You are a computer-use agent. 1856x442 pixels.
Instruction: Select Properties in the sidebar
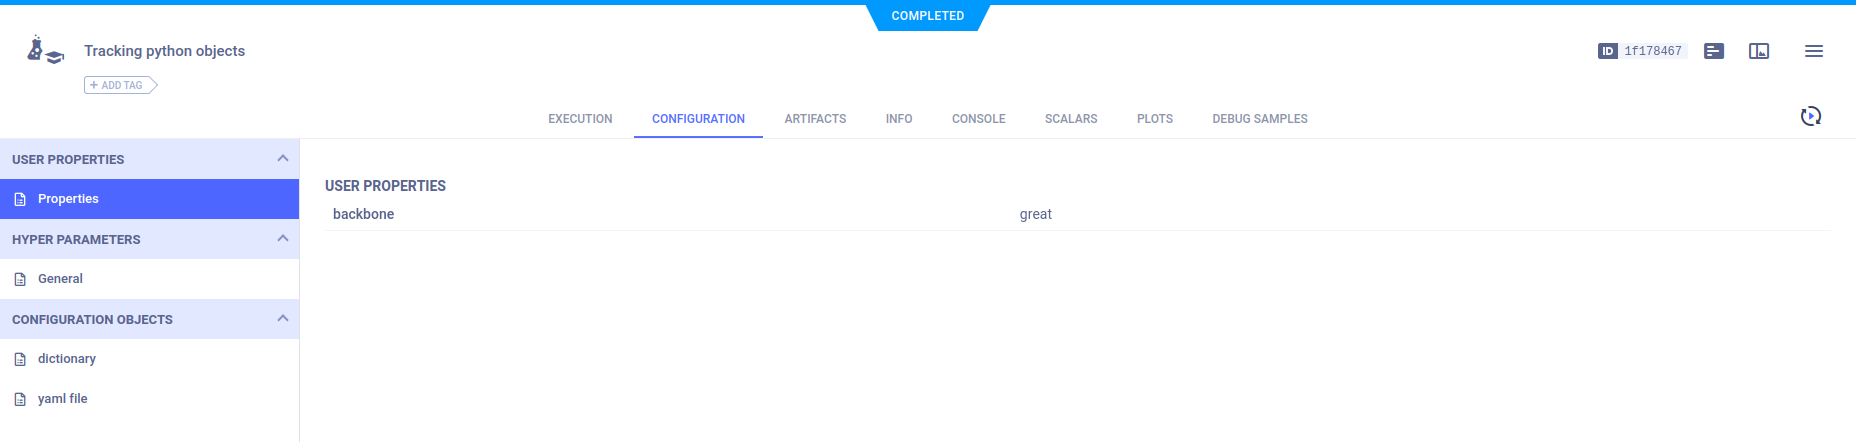pyautogui.click(x=68, y=199)
